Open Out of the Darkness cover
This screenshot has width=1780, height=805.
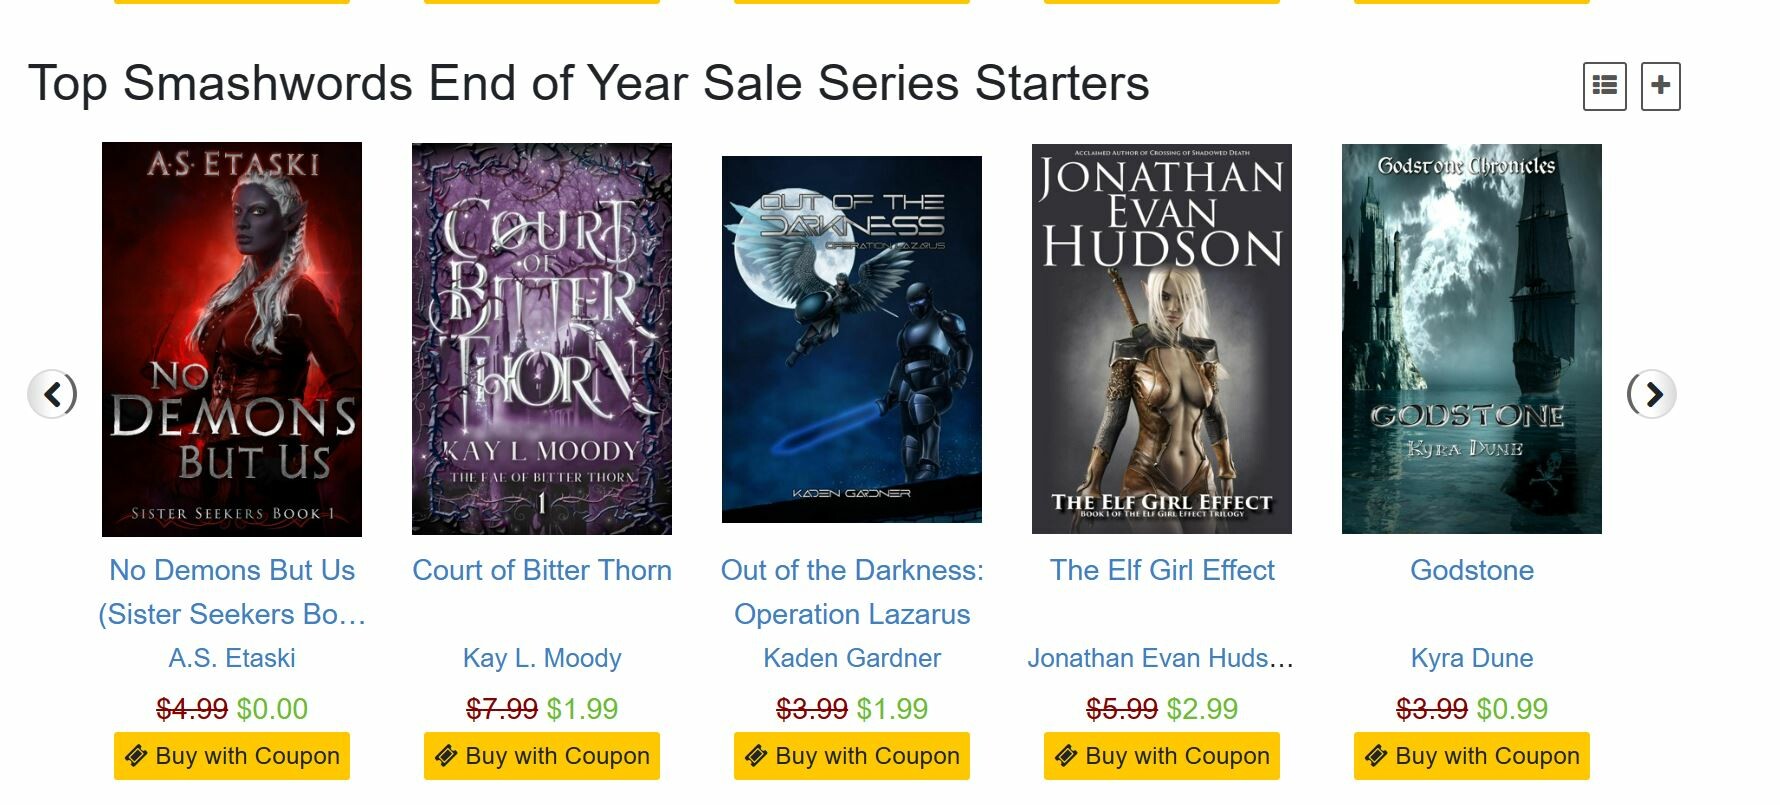tap(852, 339)
